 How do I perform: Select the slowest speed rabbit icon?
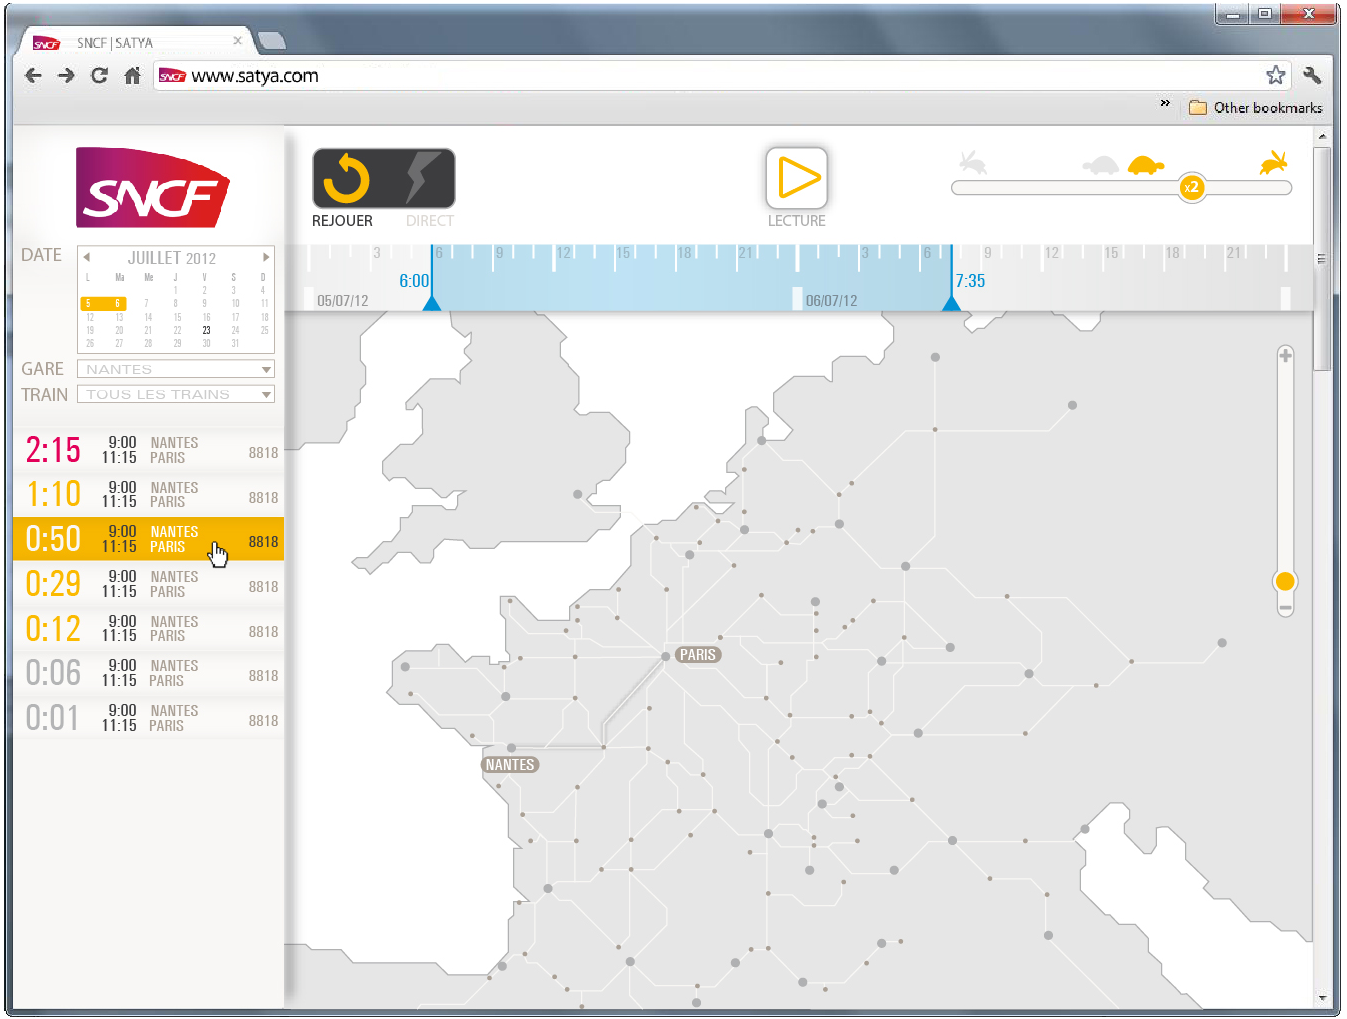[972, 162]
